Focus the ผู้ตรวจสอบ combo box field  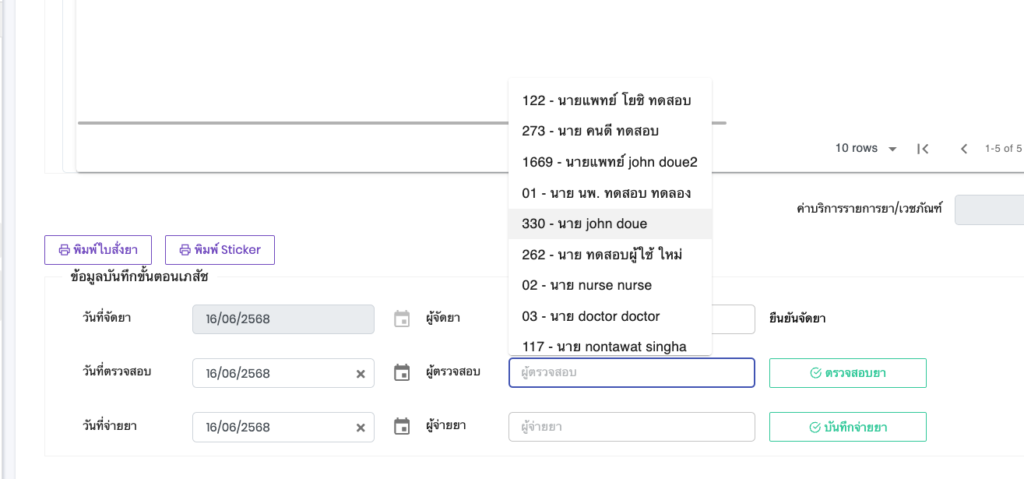coord(631,373)
